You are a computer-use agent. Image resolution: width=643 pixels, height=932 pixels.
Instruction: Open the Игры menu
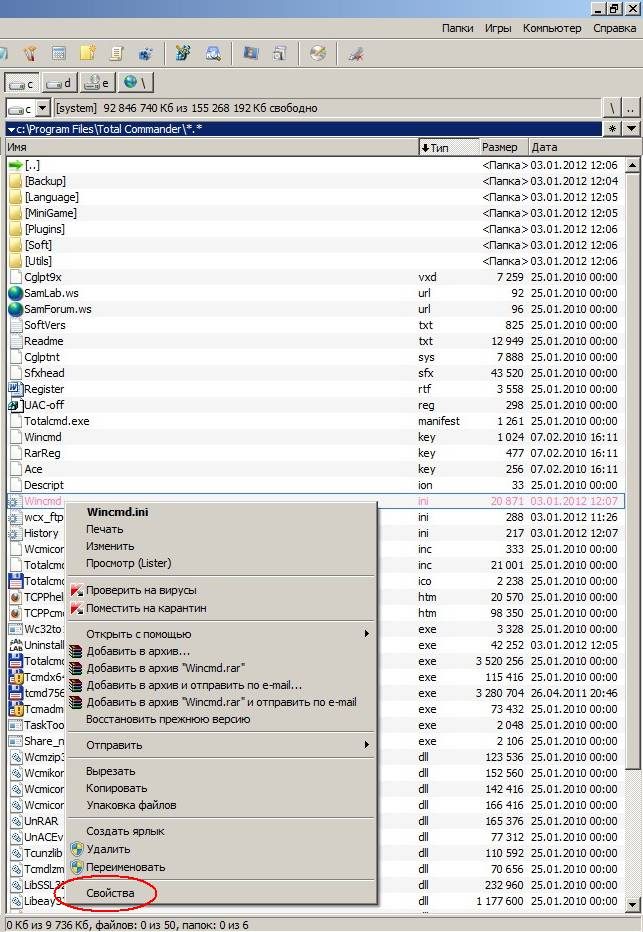498,28
